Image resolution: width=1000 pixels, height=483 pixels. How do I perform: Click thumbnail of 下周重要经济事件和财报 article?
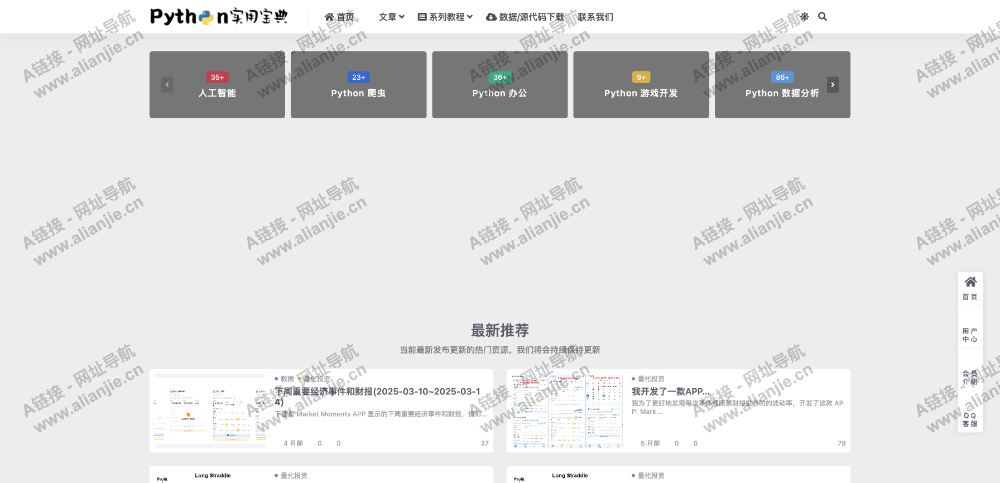pos(210,411)
